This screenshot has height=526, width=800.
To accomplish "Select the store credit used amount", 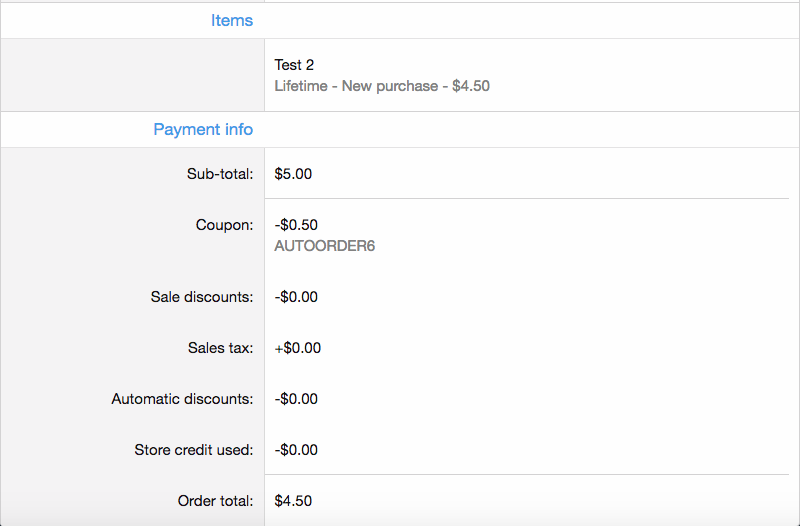I will click(296, 450).
